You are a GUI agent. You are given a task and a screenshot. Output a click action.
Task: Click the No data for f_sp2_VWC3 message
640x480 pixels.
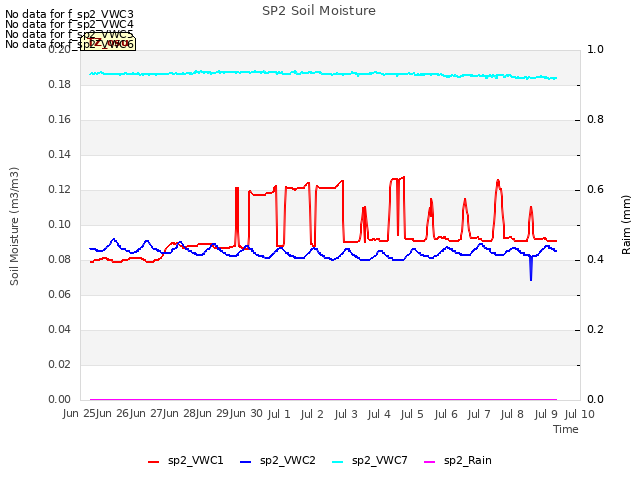pyautogui.click(x=69, y=14)
